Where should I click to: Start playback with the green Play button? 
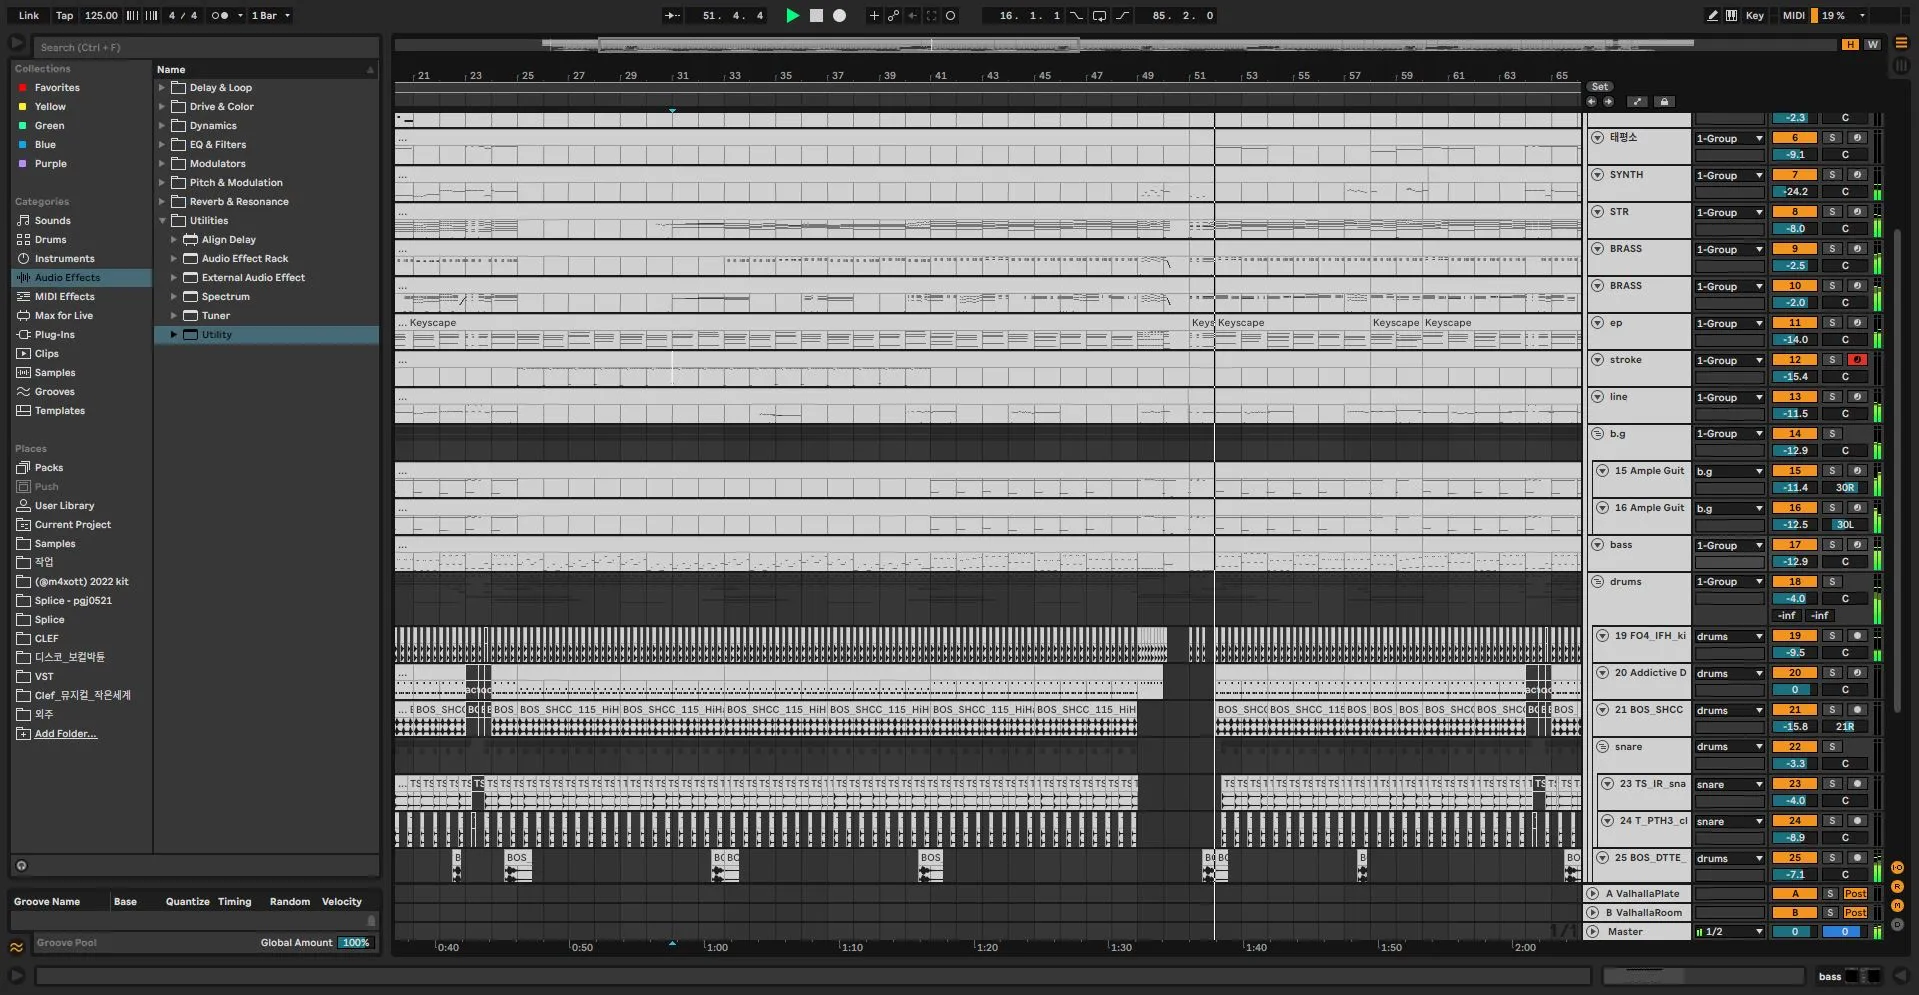pyautogui.click(x=792, y=15)
